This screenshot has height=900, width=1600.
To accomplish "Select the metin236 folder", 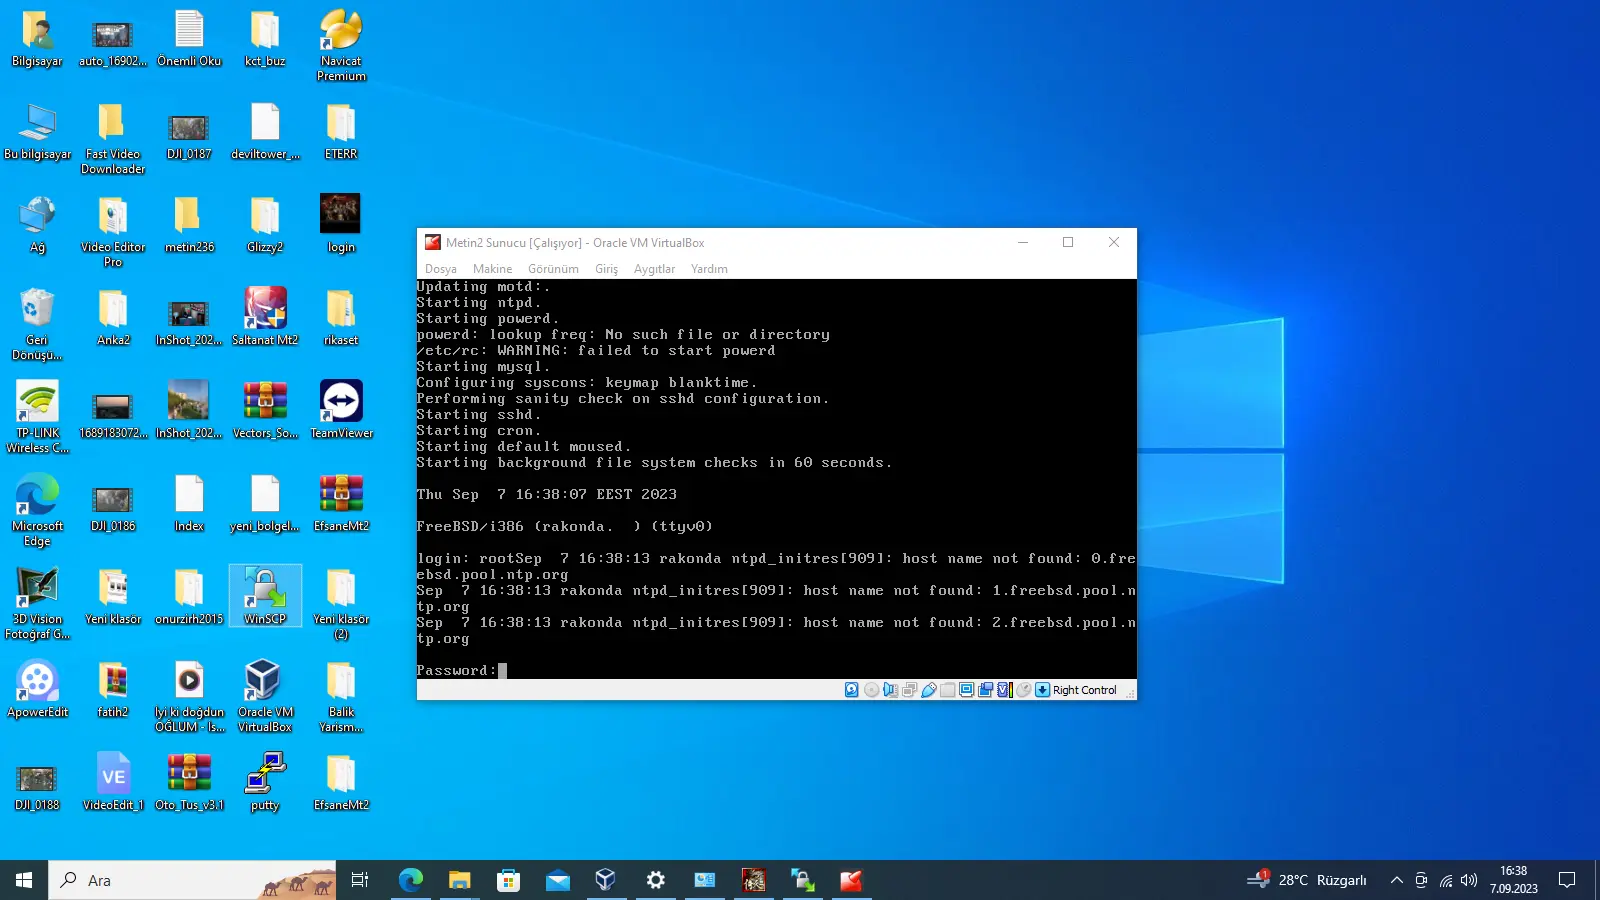I will click(189, 224).
